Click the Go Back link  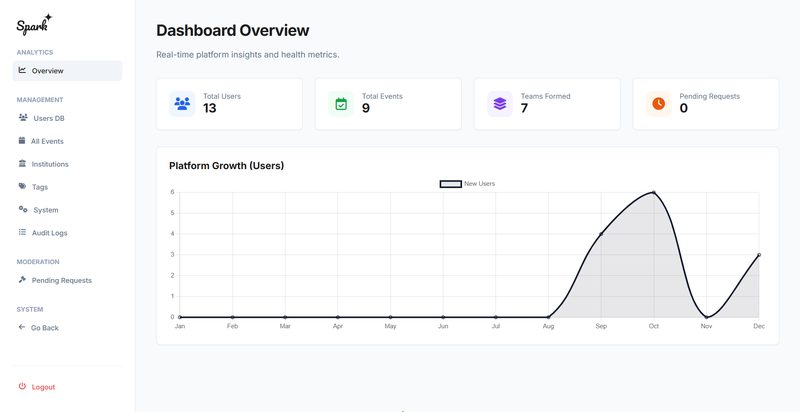(x=44, y=328)
